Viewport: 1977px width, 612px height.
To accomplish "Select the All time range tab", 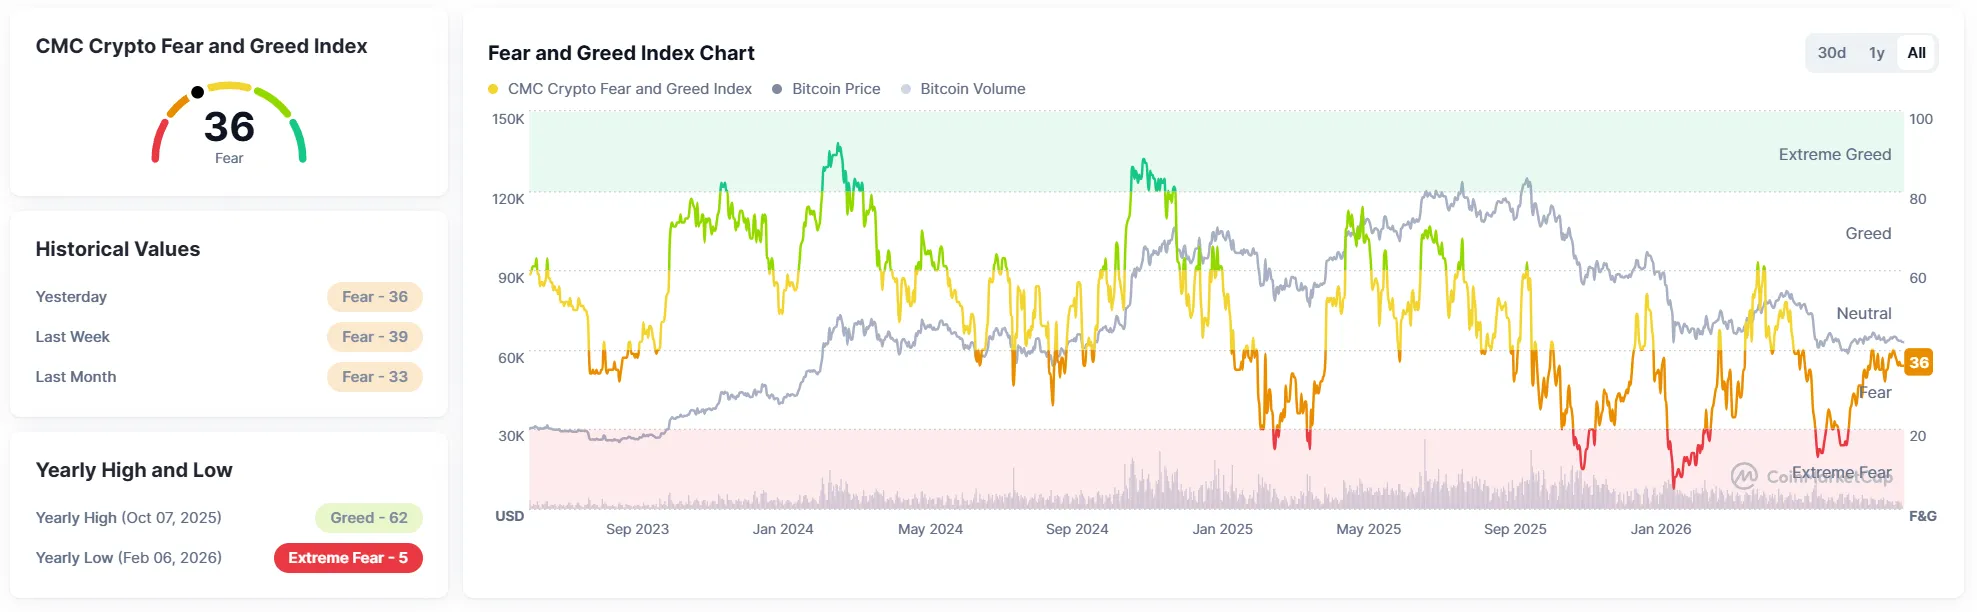I will 1916,53.
